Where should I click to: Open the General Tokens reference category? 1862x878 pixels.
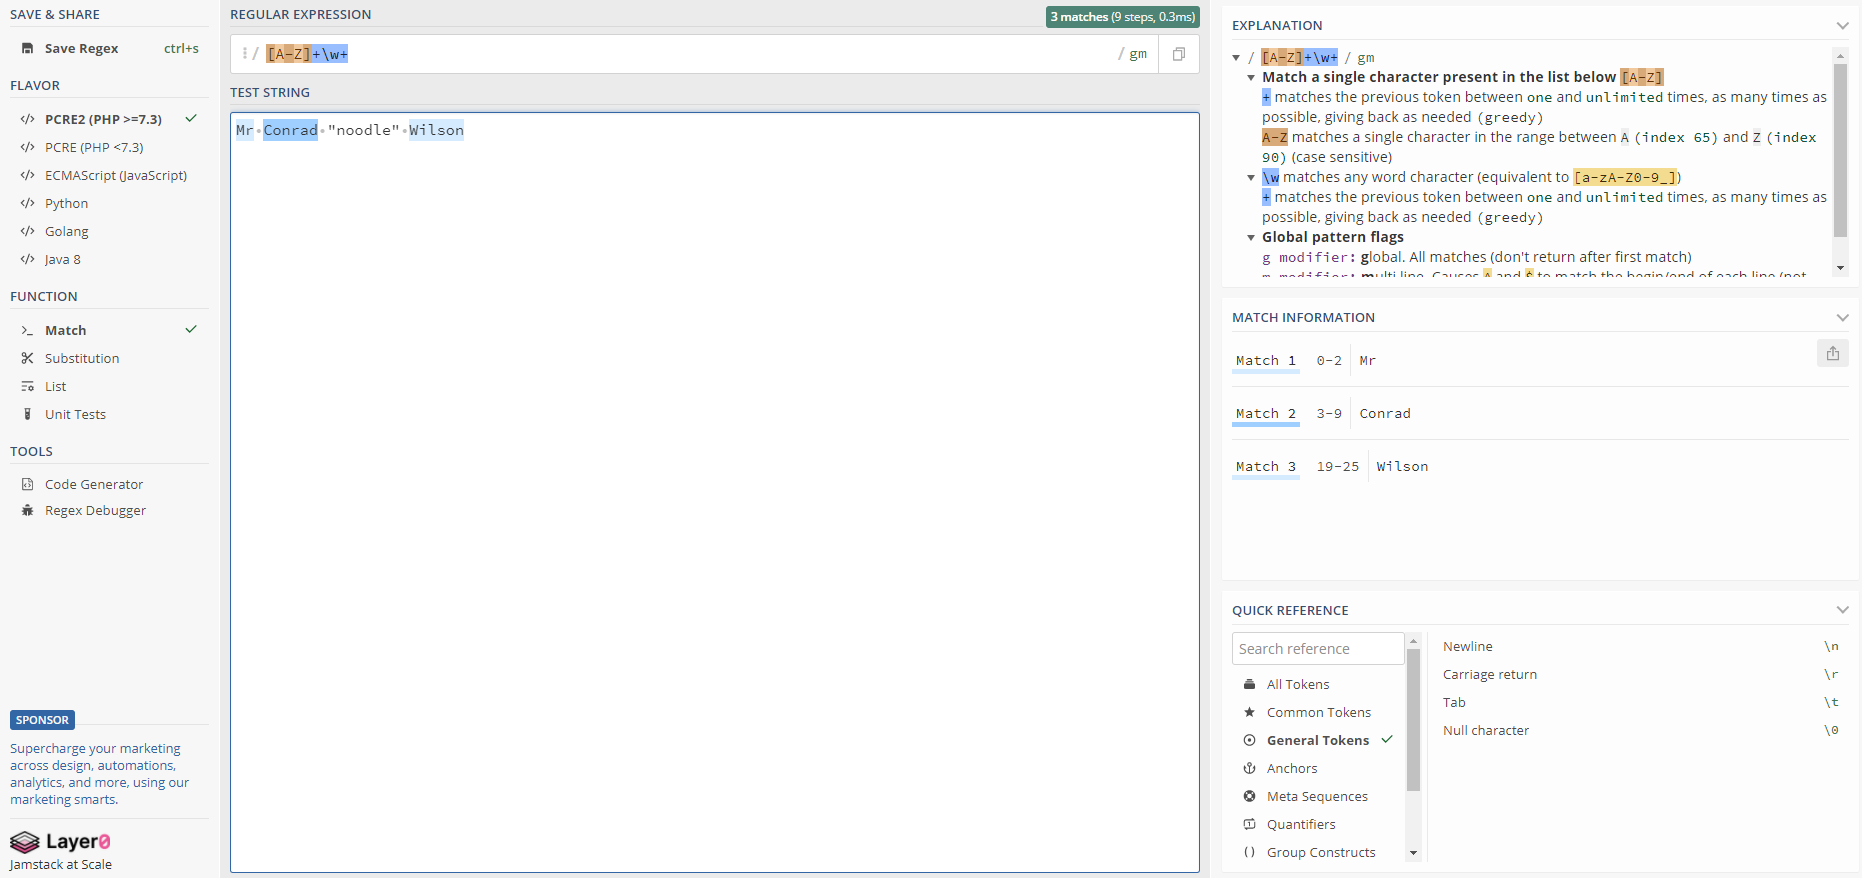[1318, 740]
